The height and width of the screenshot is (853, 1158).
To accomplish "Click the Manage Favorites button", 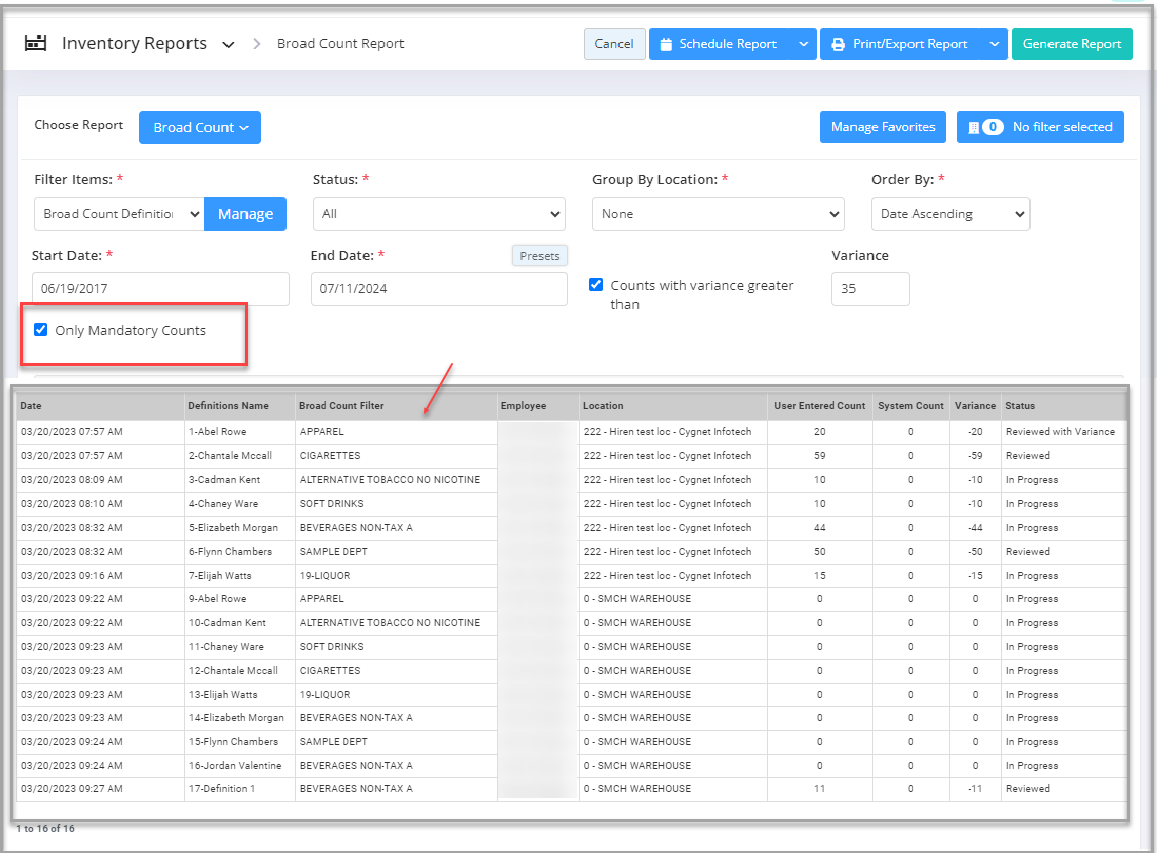I will [882, 127].
